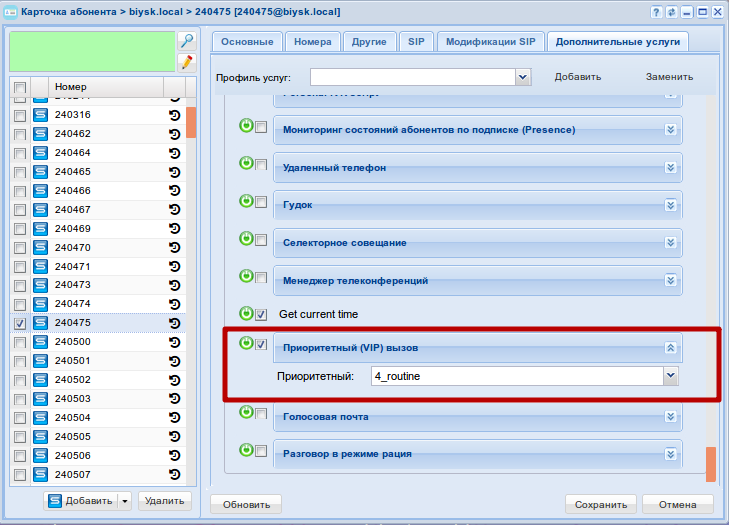Select the number 240474 row
Screen dimensions: 729x525
click(x=98, y=304)
